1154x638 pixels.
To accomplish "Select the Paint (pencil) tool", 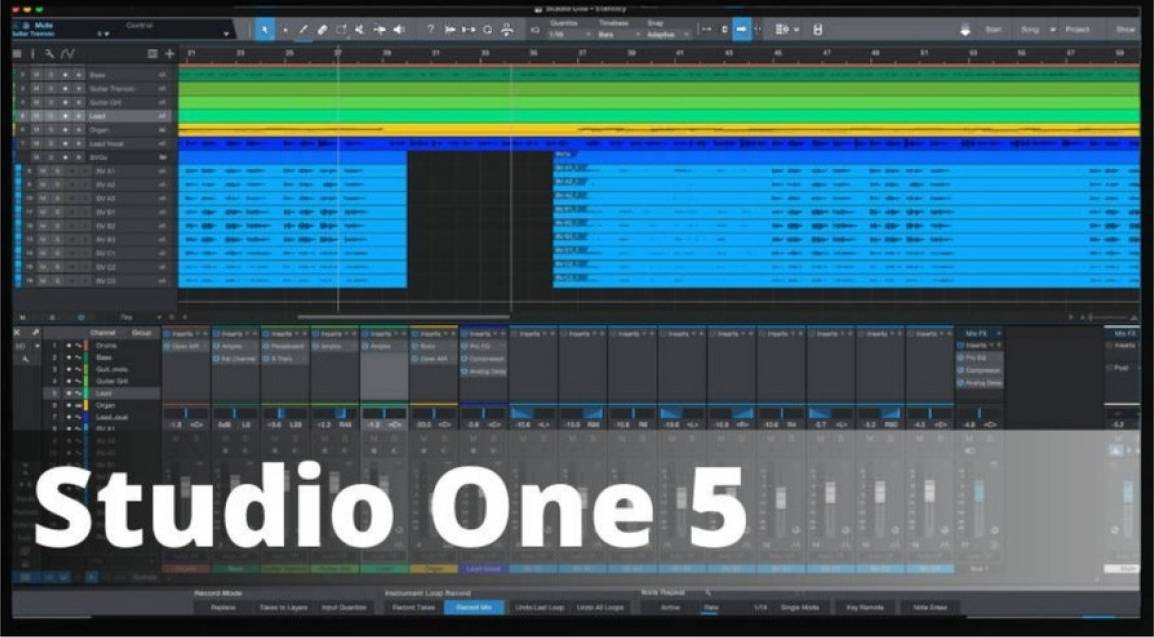I will 303,29.
